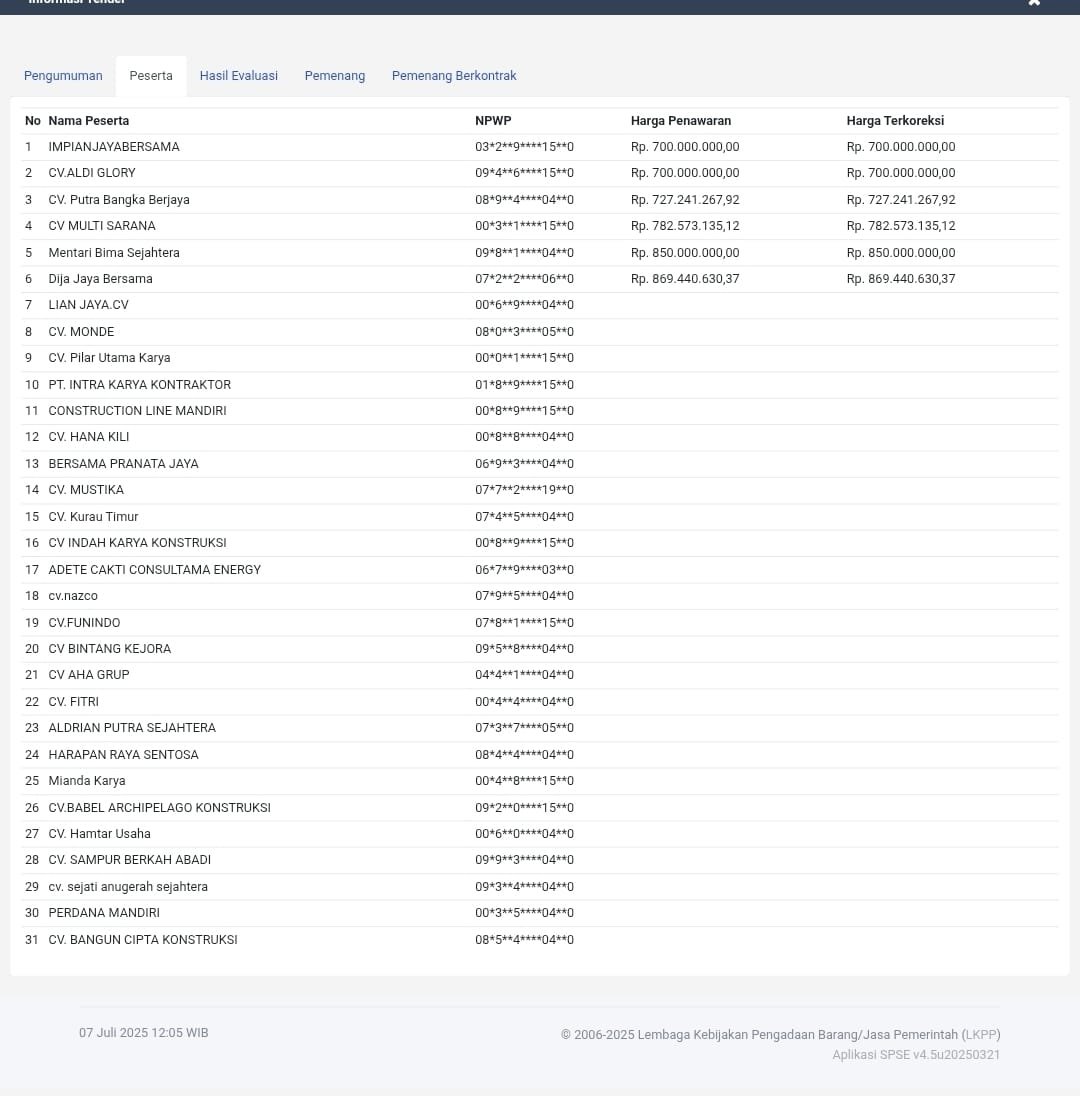The image size is (1080, 1096).
Task: Select CONSTRUCTION LINE MANDIRI row
Action: 540,411
